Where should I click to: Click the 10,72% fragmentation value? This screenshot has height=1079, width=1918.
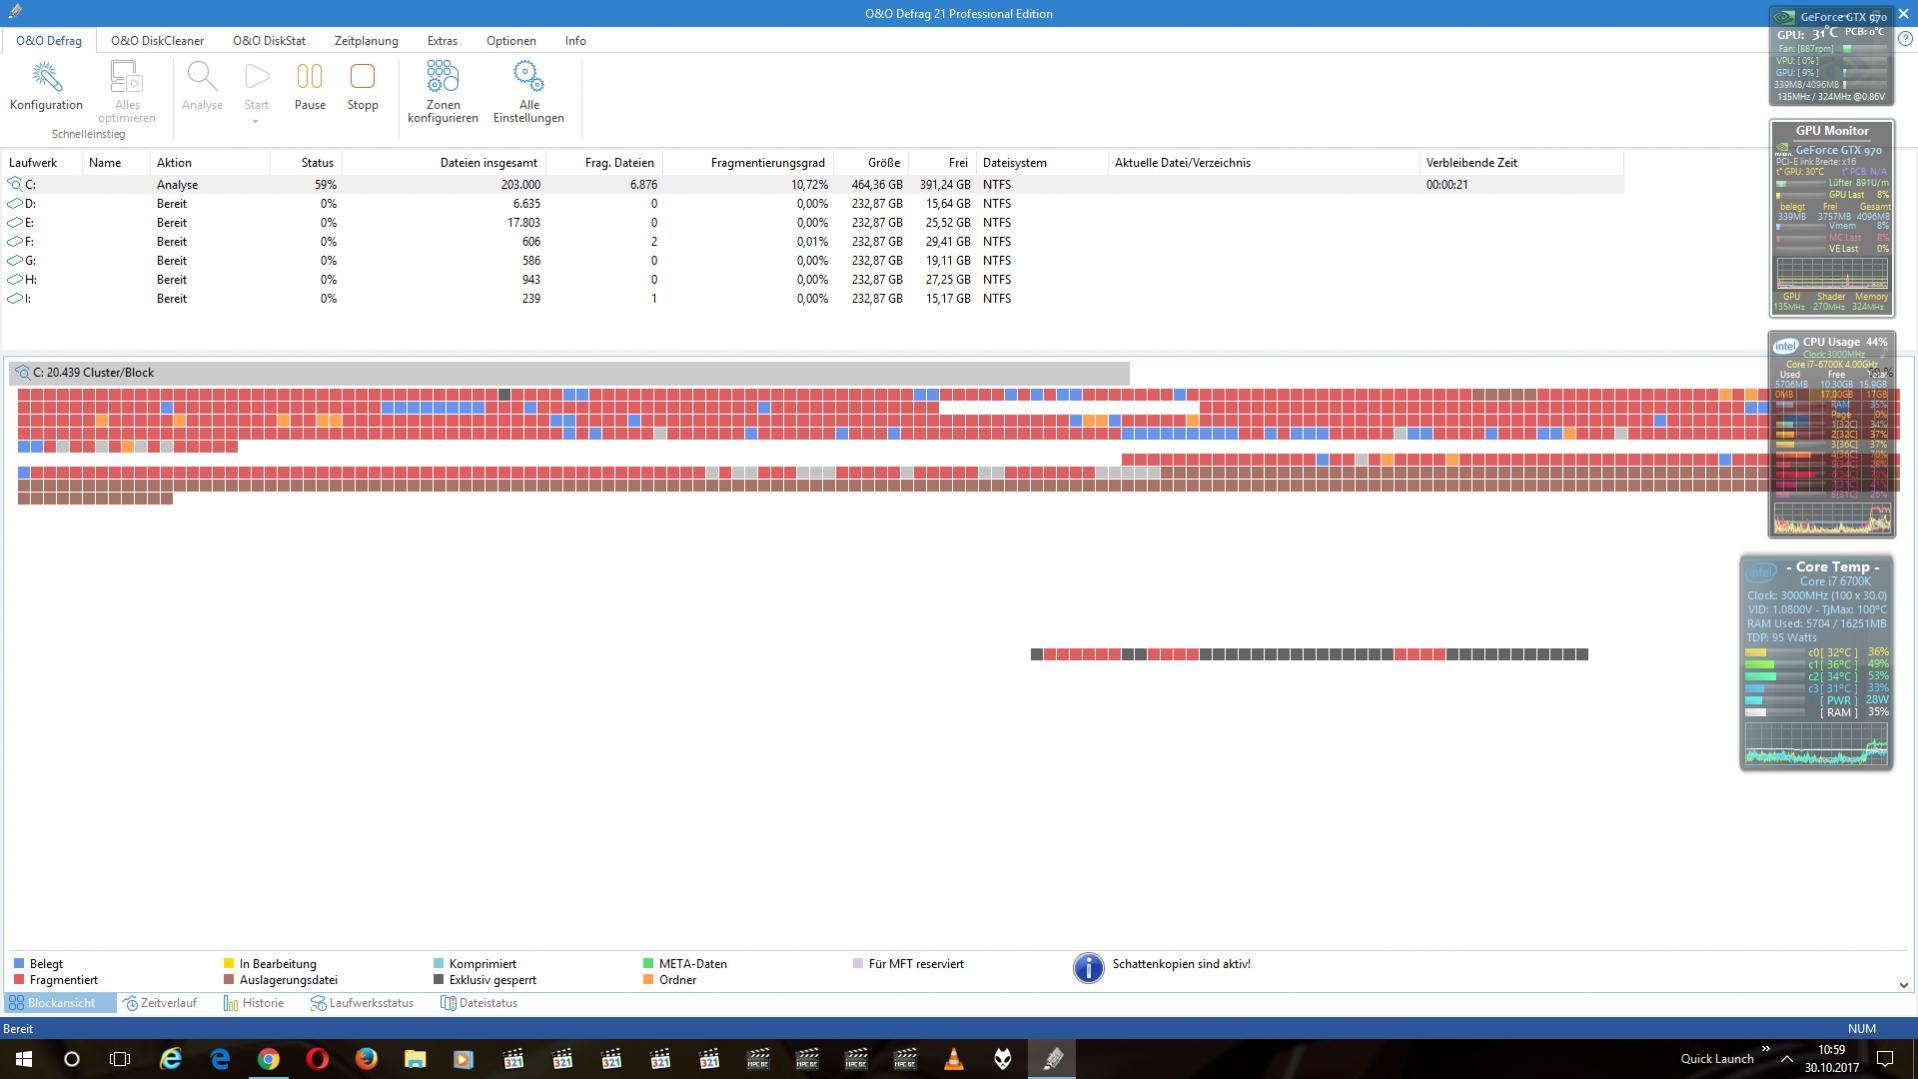(x=809, y=185)
